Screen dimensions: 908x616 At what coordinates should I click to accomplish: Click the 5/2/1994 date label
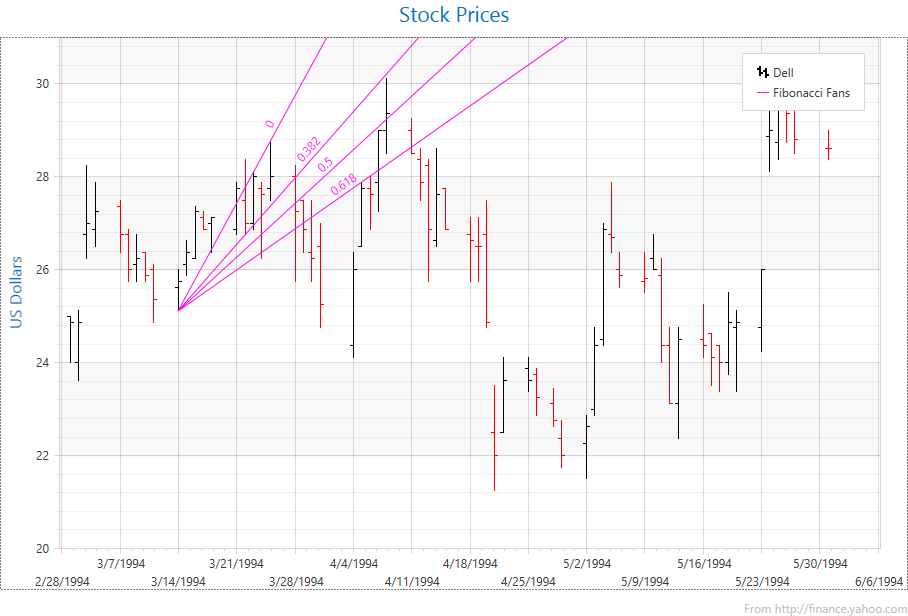point(587,563)
